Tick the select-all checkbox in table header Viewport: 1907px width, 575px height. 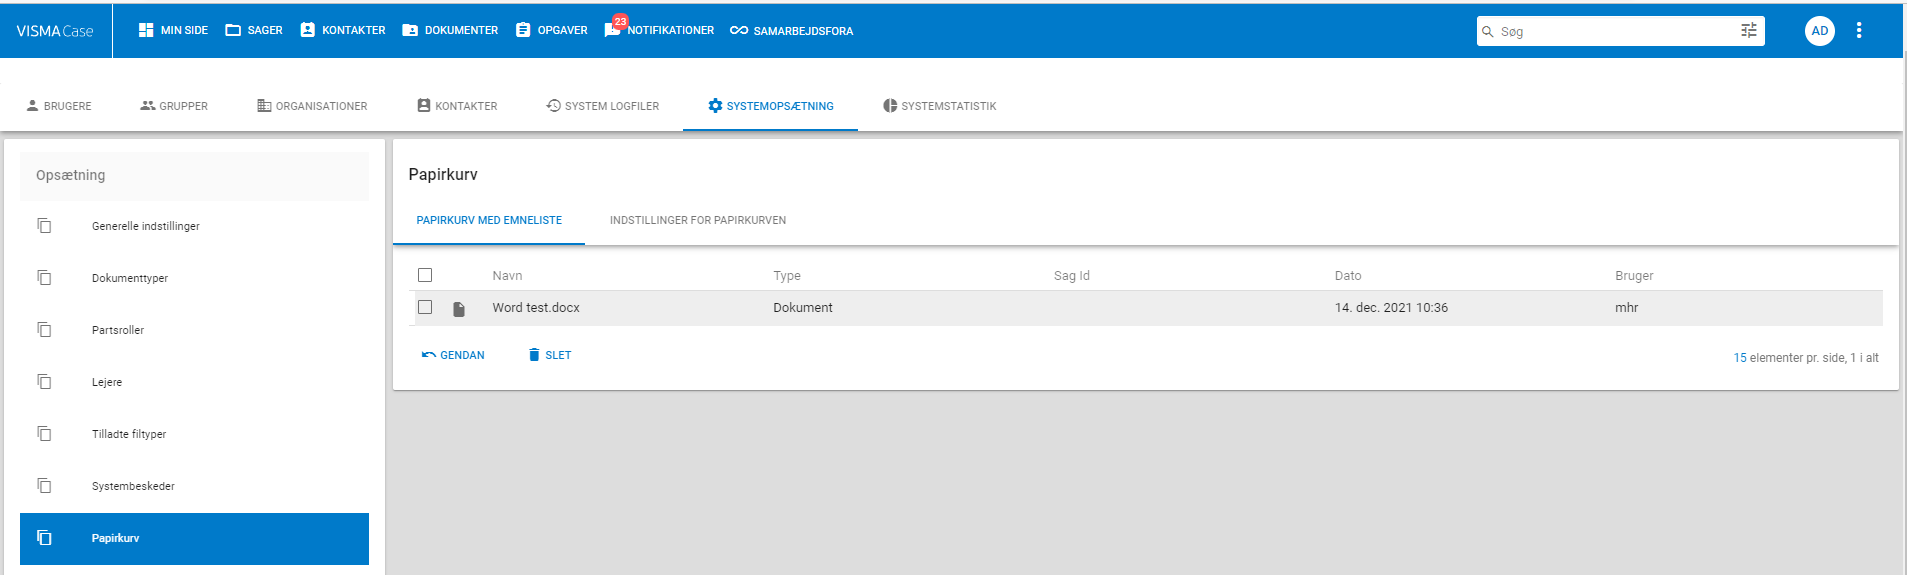coord(425,275)
